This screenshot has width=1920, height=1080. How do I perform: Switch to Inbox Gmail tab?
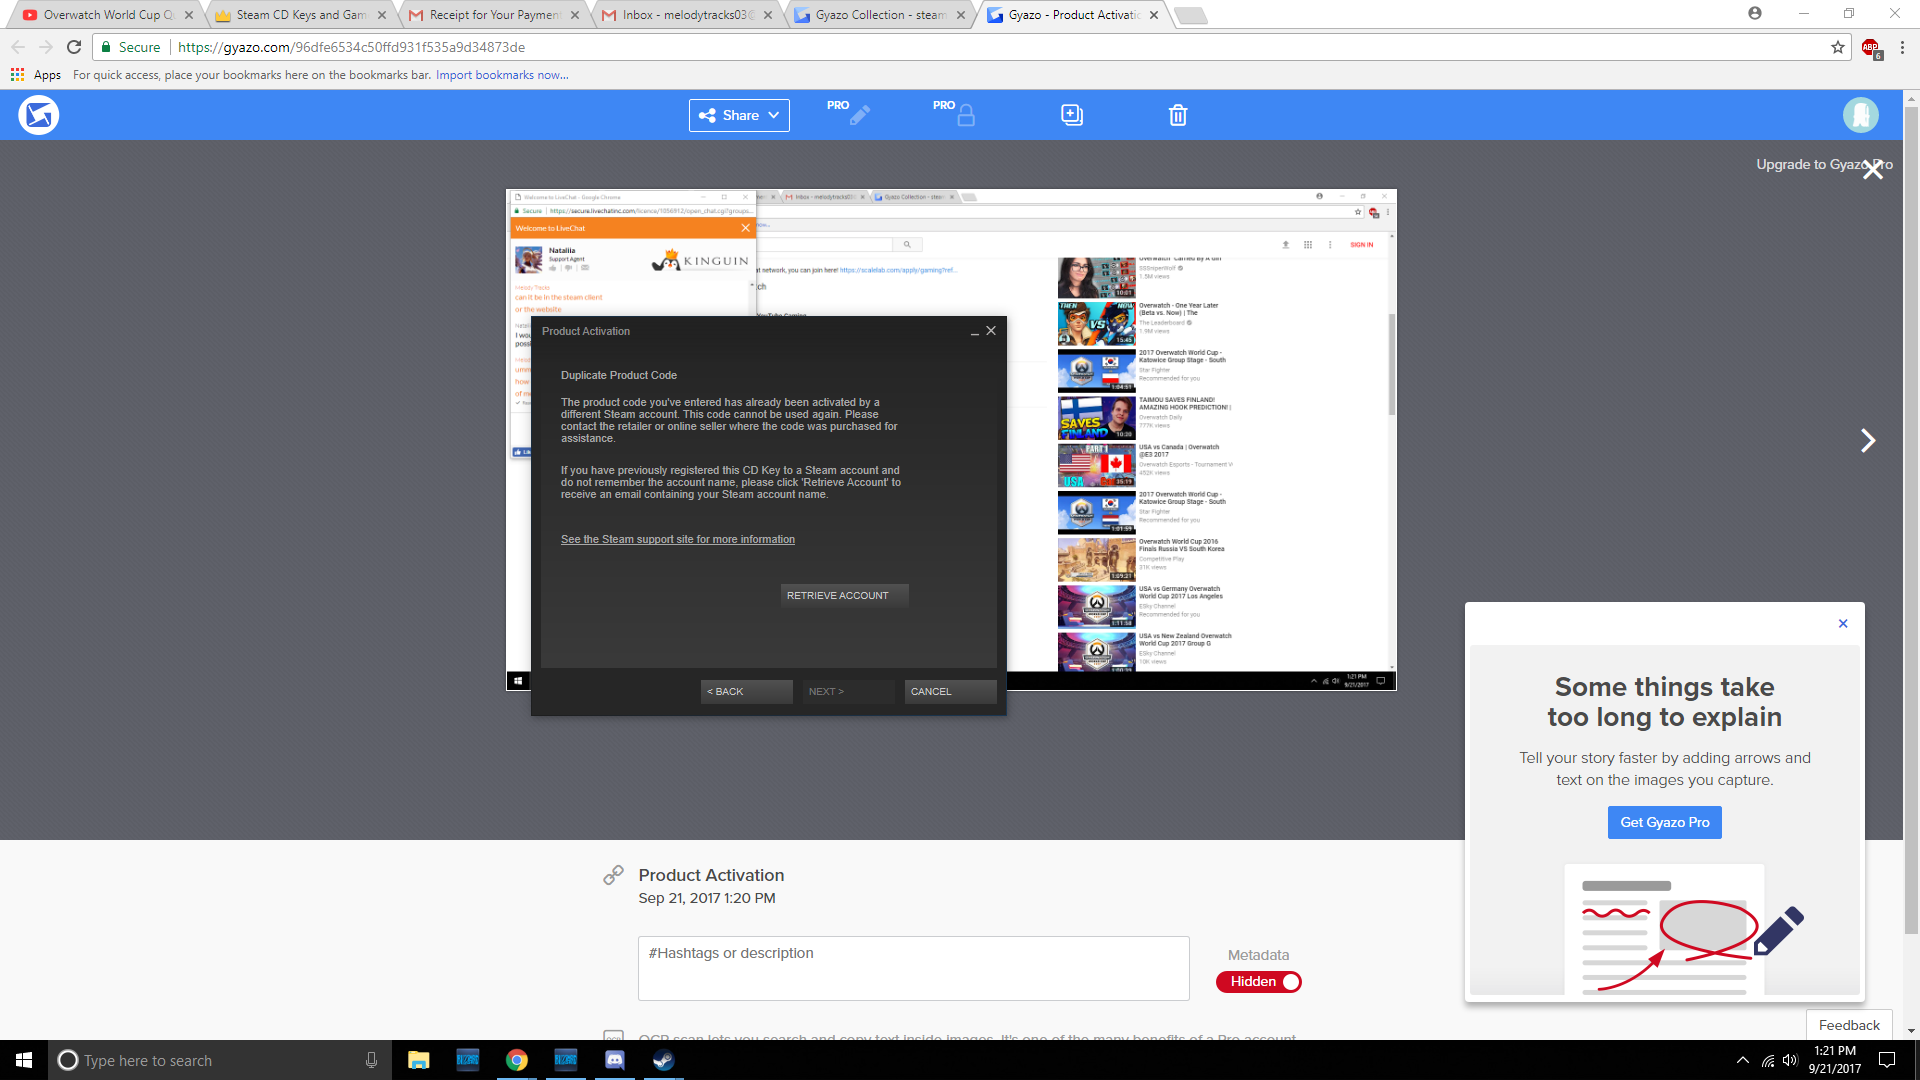[x=686, y=15]
